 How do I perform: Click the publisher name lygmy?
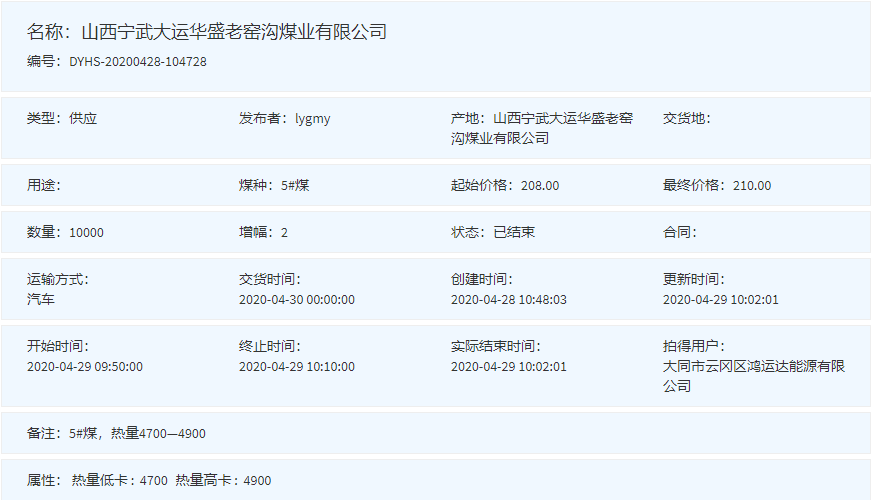312,119
